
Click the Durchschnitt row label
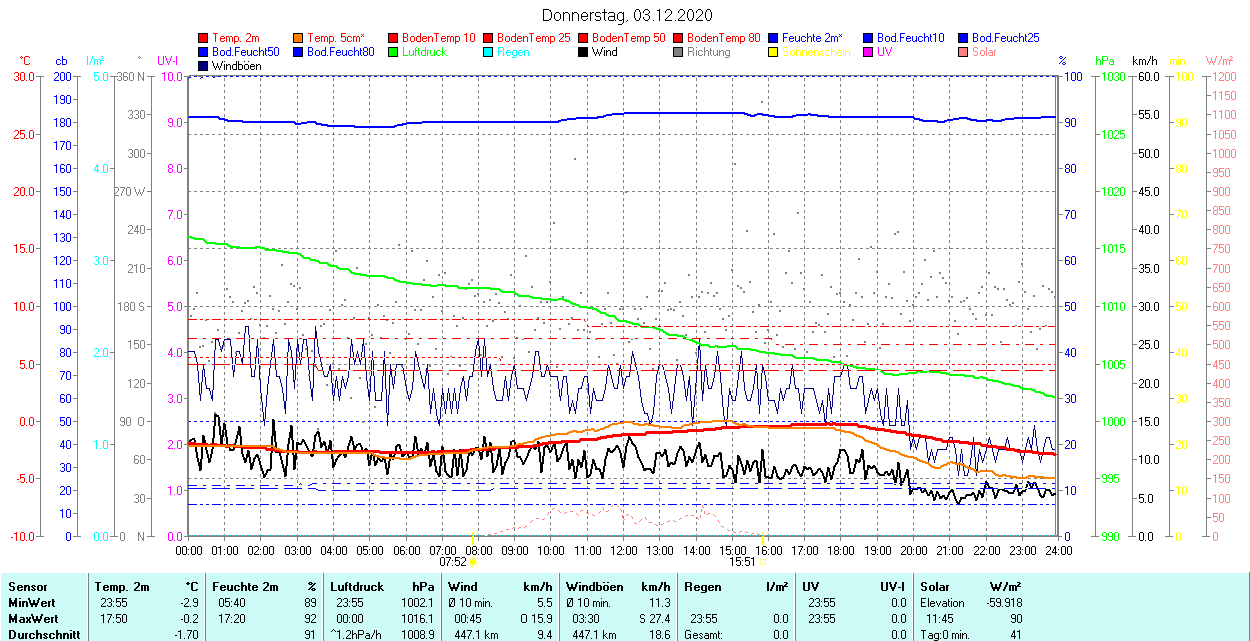(x=41, y=634)
